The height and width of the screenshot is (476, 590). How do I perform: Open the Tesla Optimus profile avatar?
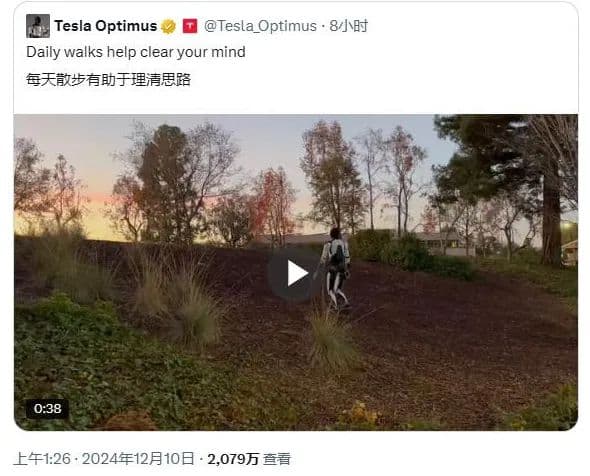coord(38,26)
